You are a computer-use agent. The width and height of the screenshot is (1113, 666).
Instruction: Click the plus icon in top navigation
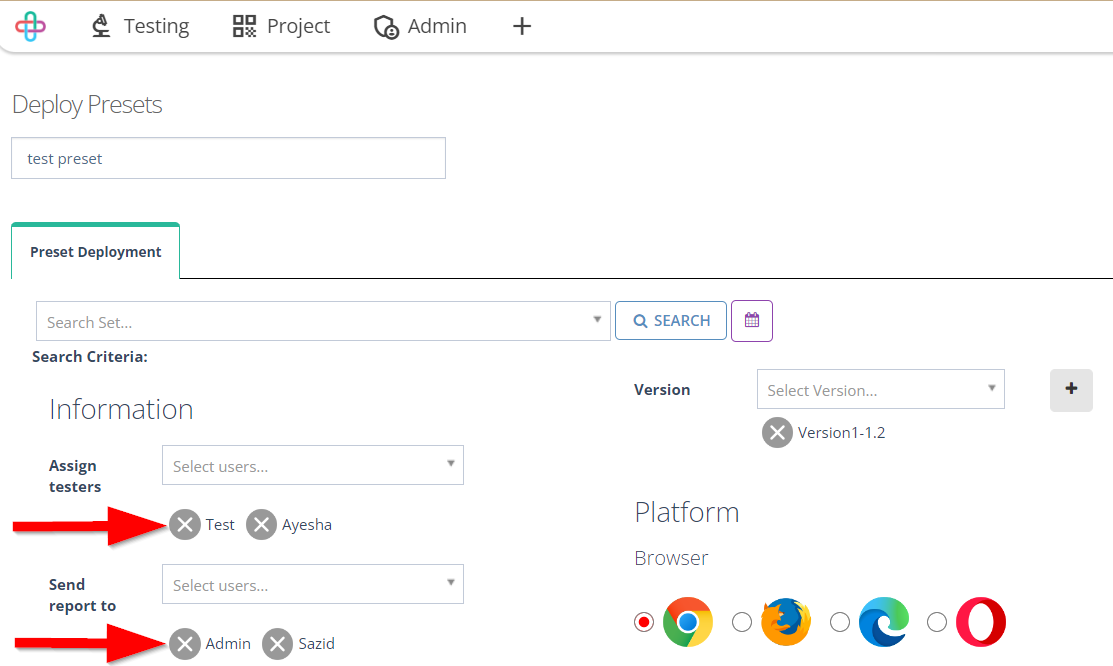coord(522,26)
